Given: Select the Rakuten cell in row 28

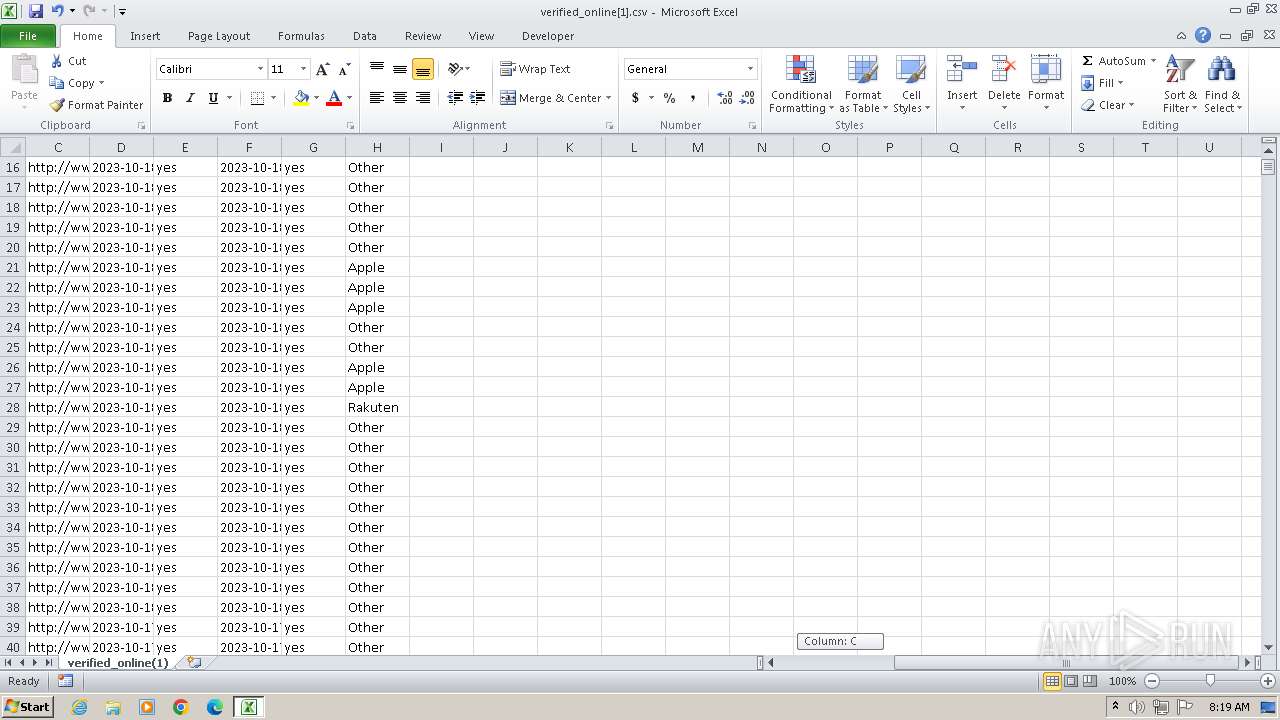Looking at the screenshot, I should 377,407.
